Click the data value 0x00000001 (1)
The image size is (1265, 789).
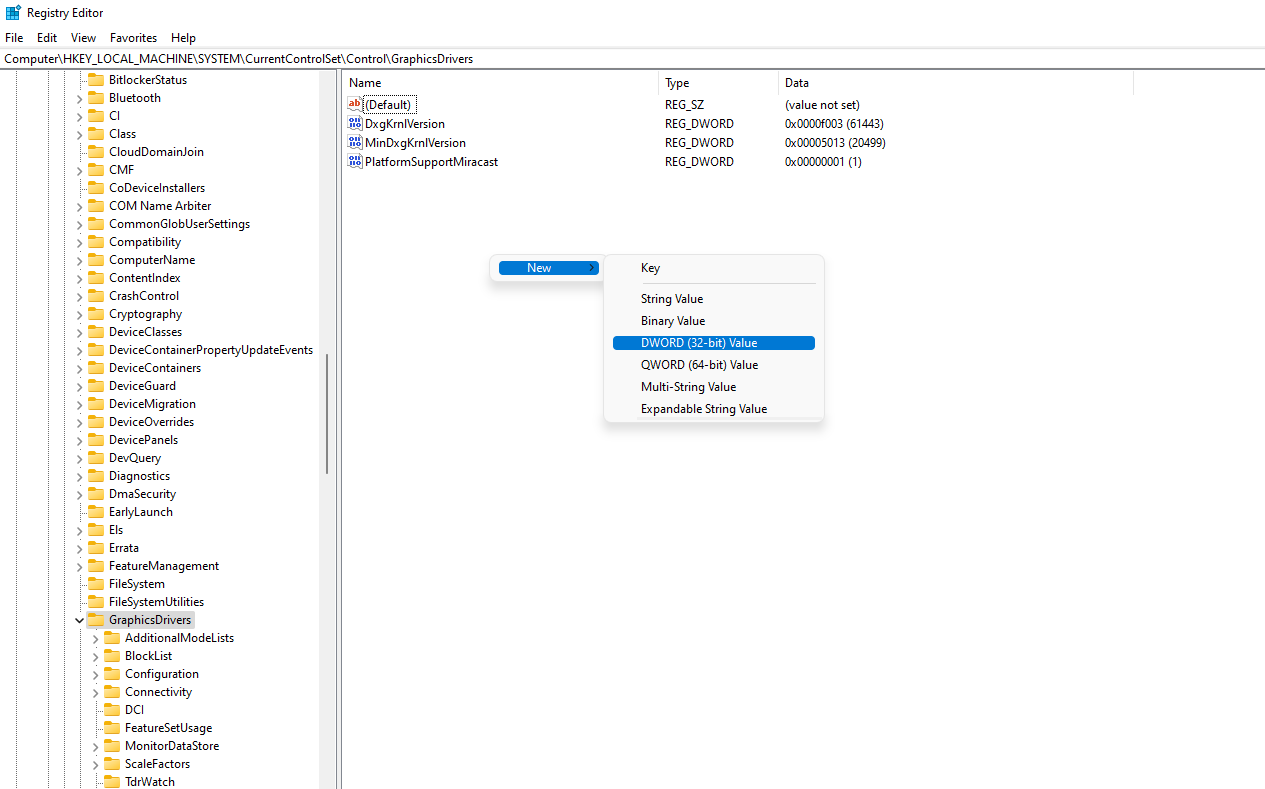pos(823,162)
